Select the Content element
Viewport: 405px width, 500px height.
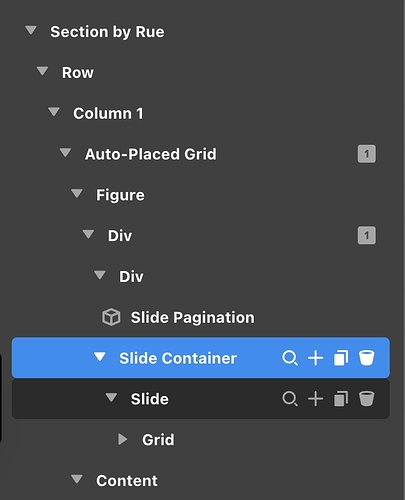click(x=127, y=481)
